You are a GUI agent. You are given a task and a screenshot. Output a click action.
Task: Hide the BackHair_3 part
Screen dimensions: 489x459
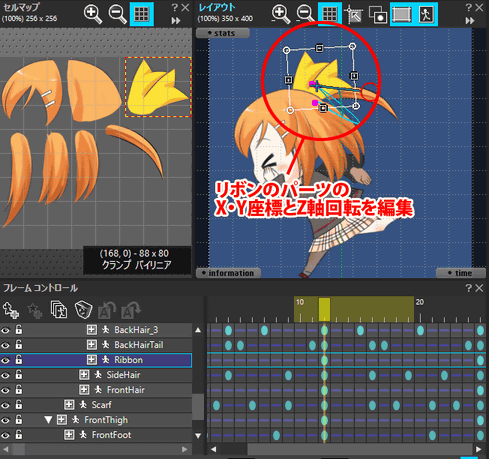5,330
